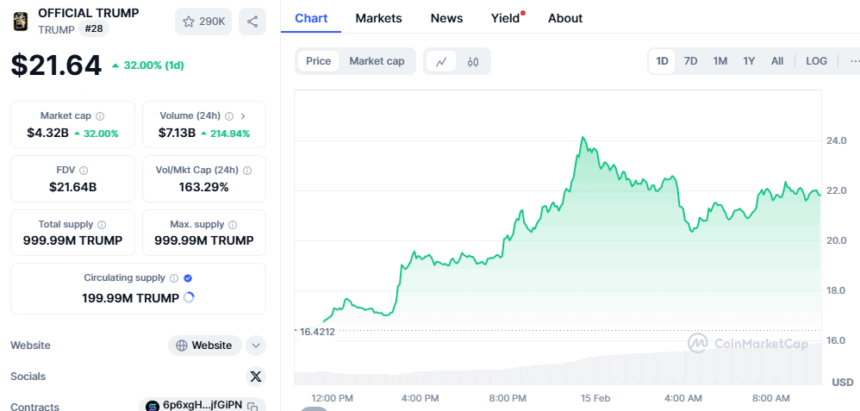Image resolution: width=860 pixels, height=411 pixels.
Task: Expand the website links dropdown chevron
Action: click(256, 346)
